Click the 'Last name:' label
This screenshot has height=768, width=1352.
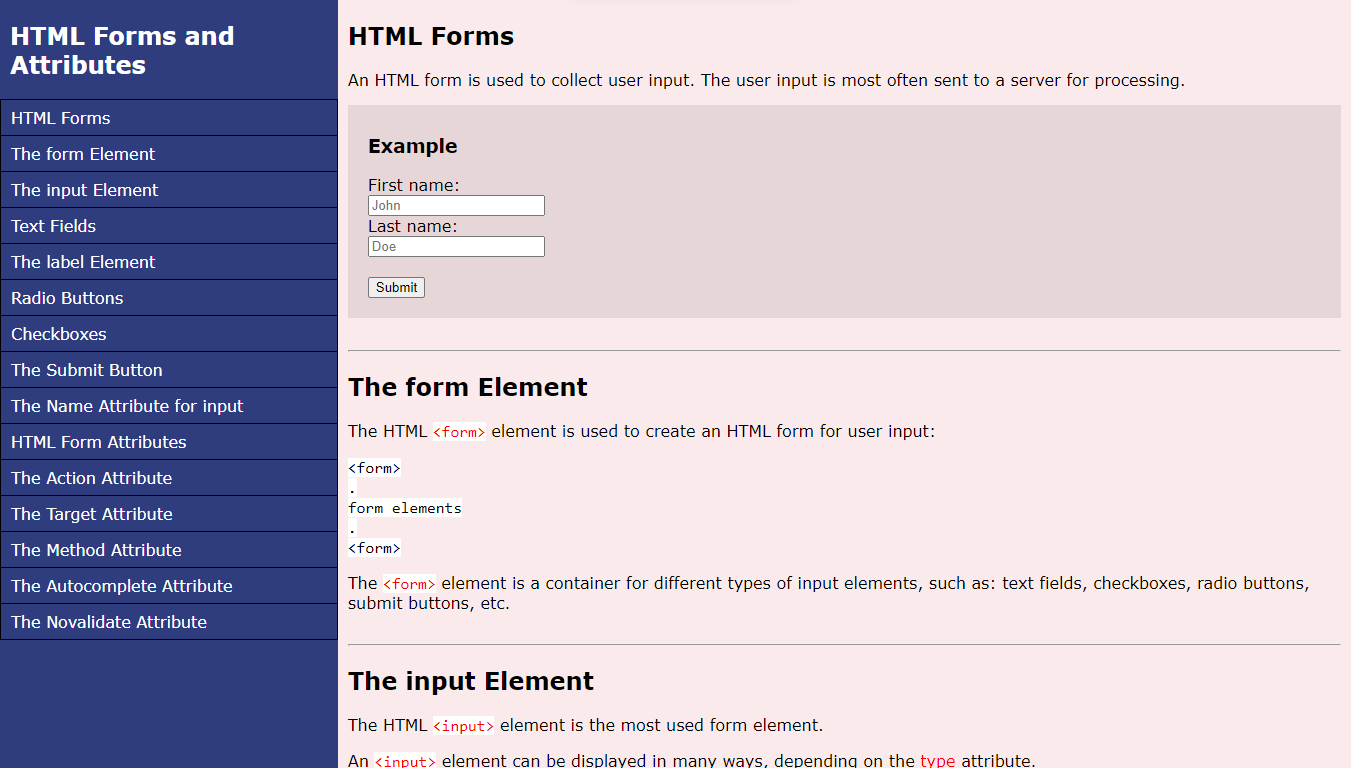tap(413, 226)
